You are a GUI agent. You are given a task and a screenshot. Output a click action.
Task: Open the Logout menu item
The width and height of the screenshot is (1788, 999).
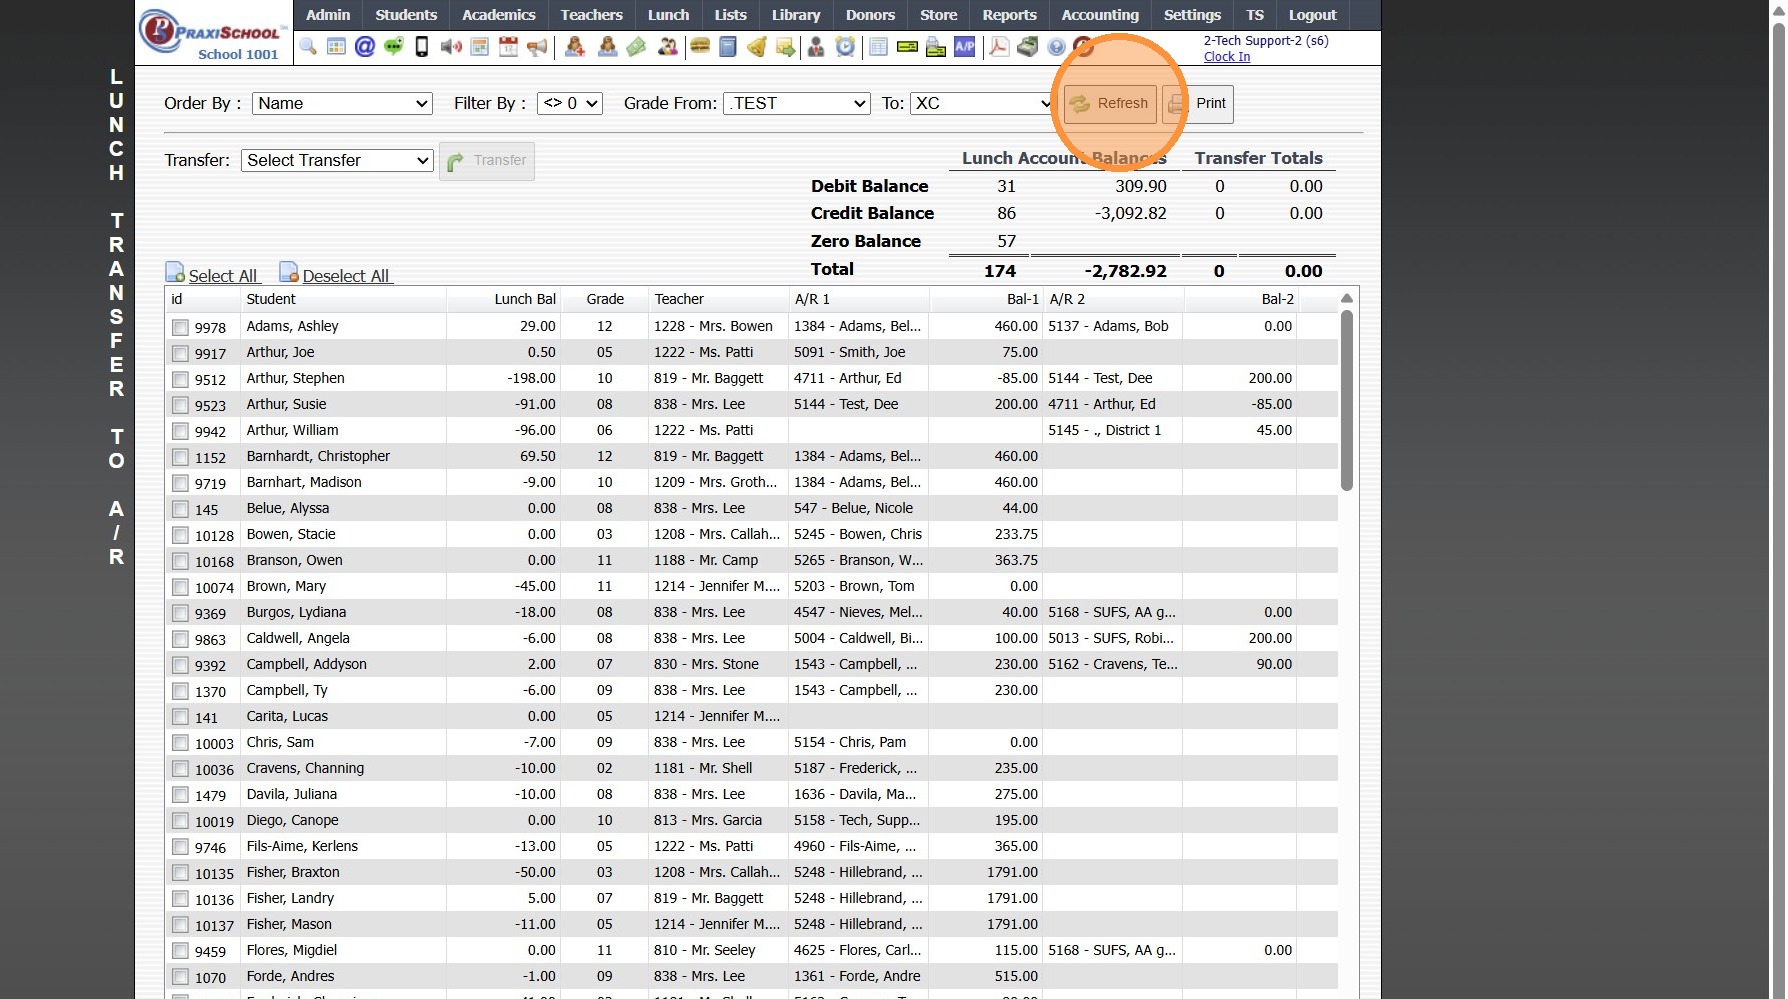coord(1312,15)
